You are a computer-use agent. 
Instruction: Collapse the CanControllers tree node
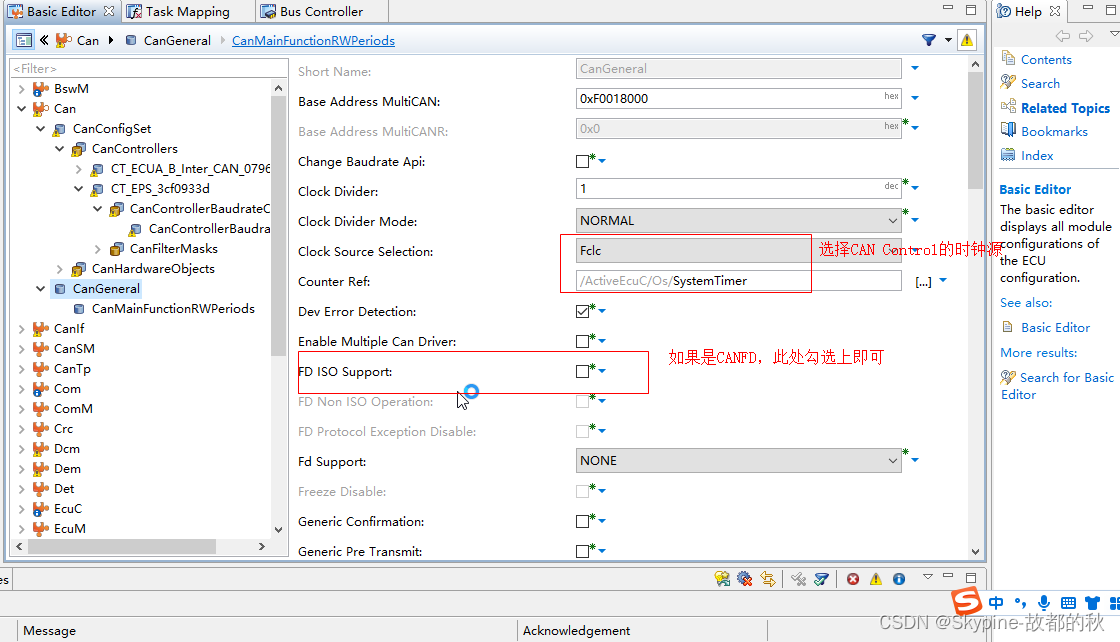(59, 148)
